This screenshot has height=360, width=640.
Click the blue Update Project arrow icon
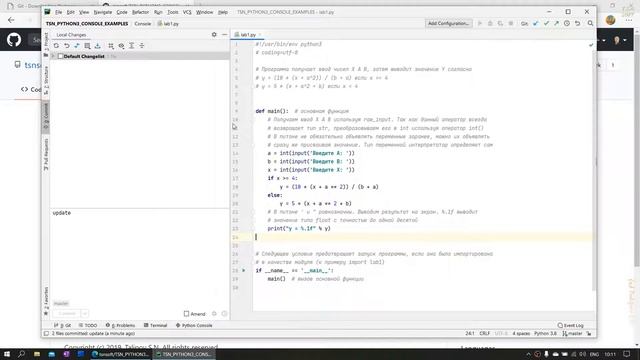tap(536, 24)
